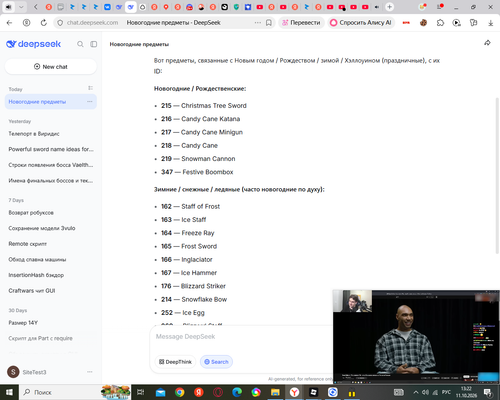The image size is (500, 400).
Task: Toggle the DeepThink mode button
Action: tap(175, 362)
